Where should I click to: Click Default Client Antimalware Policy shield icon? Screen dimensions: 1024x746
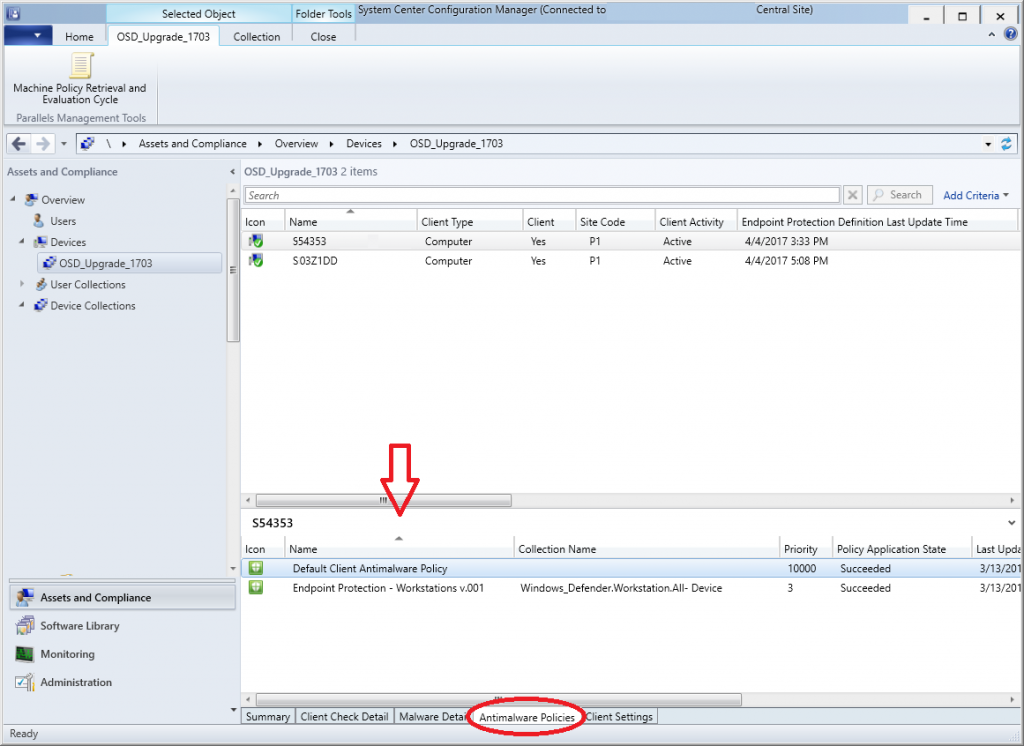[255, 568]
